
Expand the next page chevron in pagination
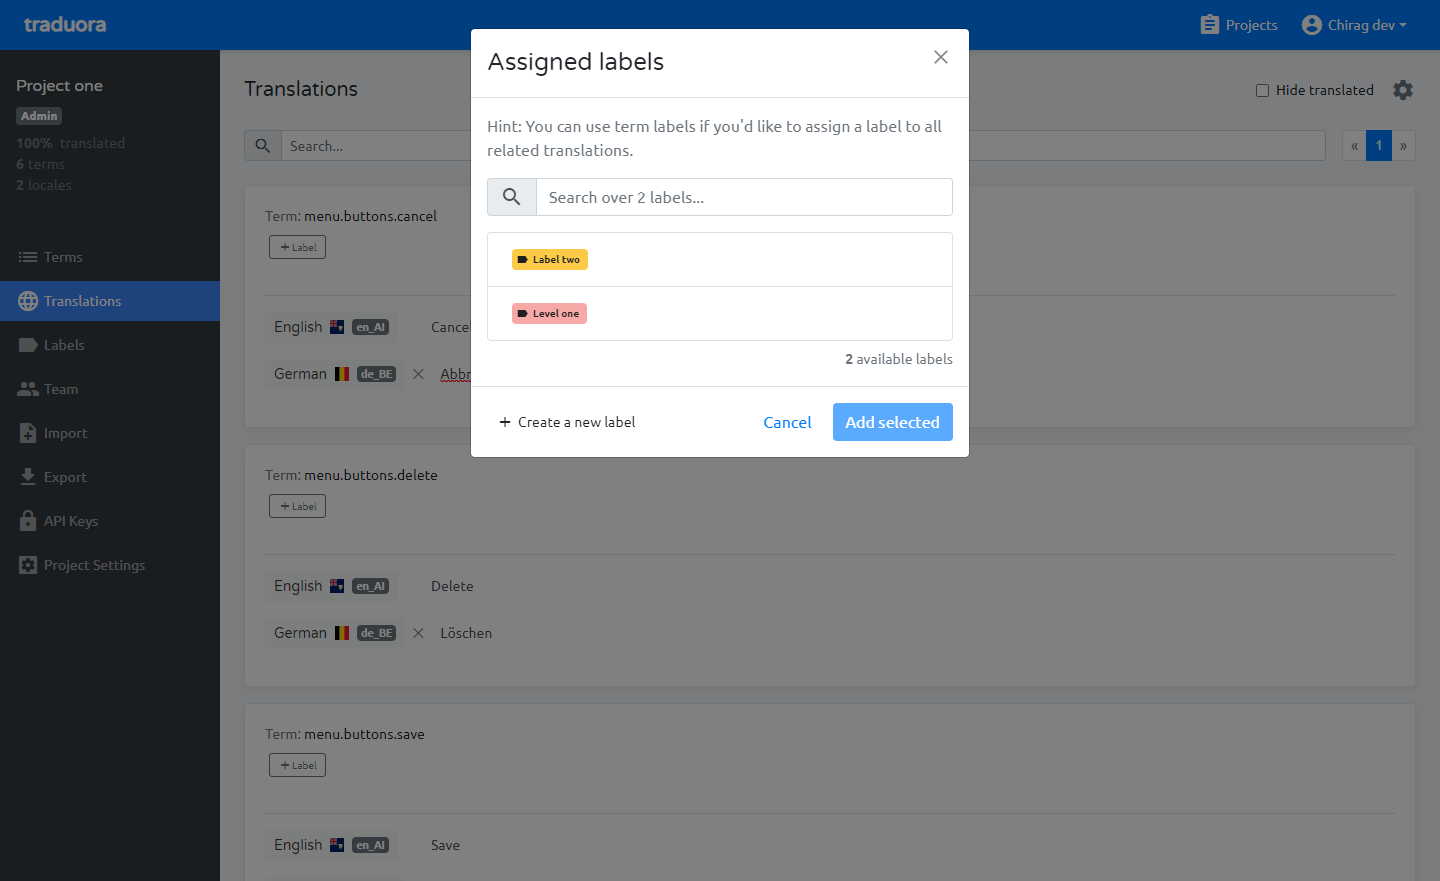coord(1403,145)
